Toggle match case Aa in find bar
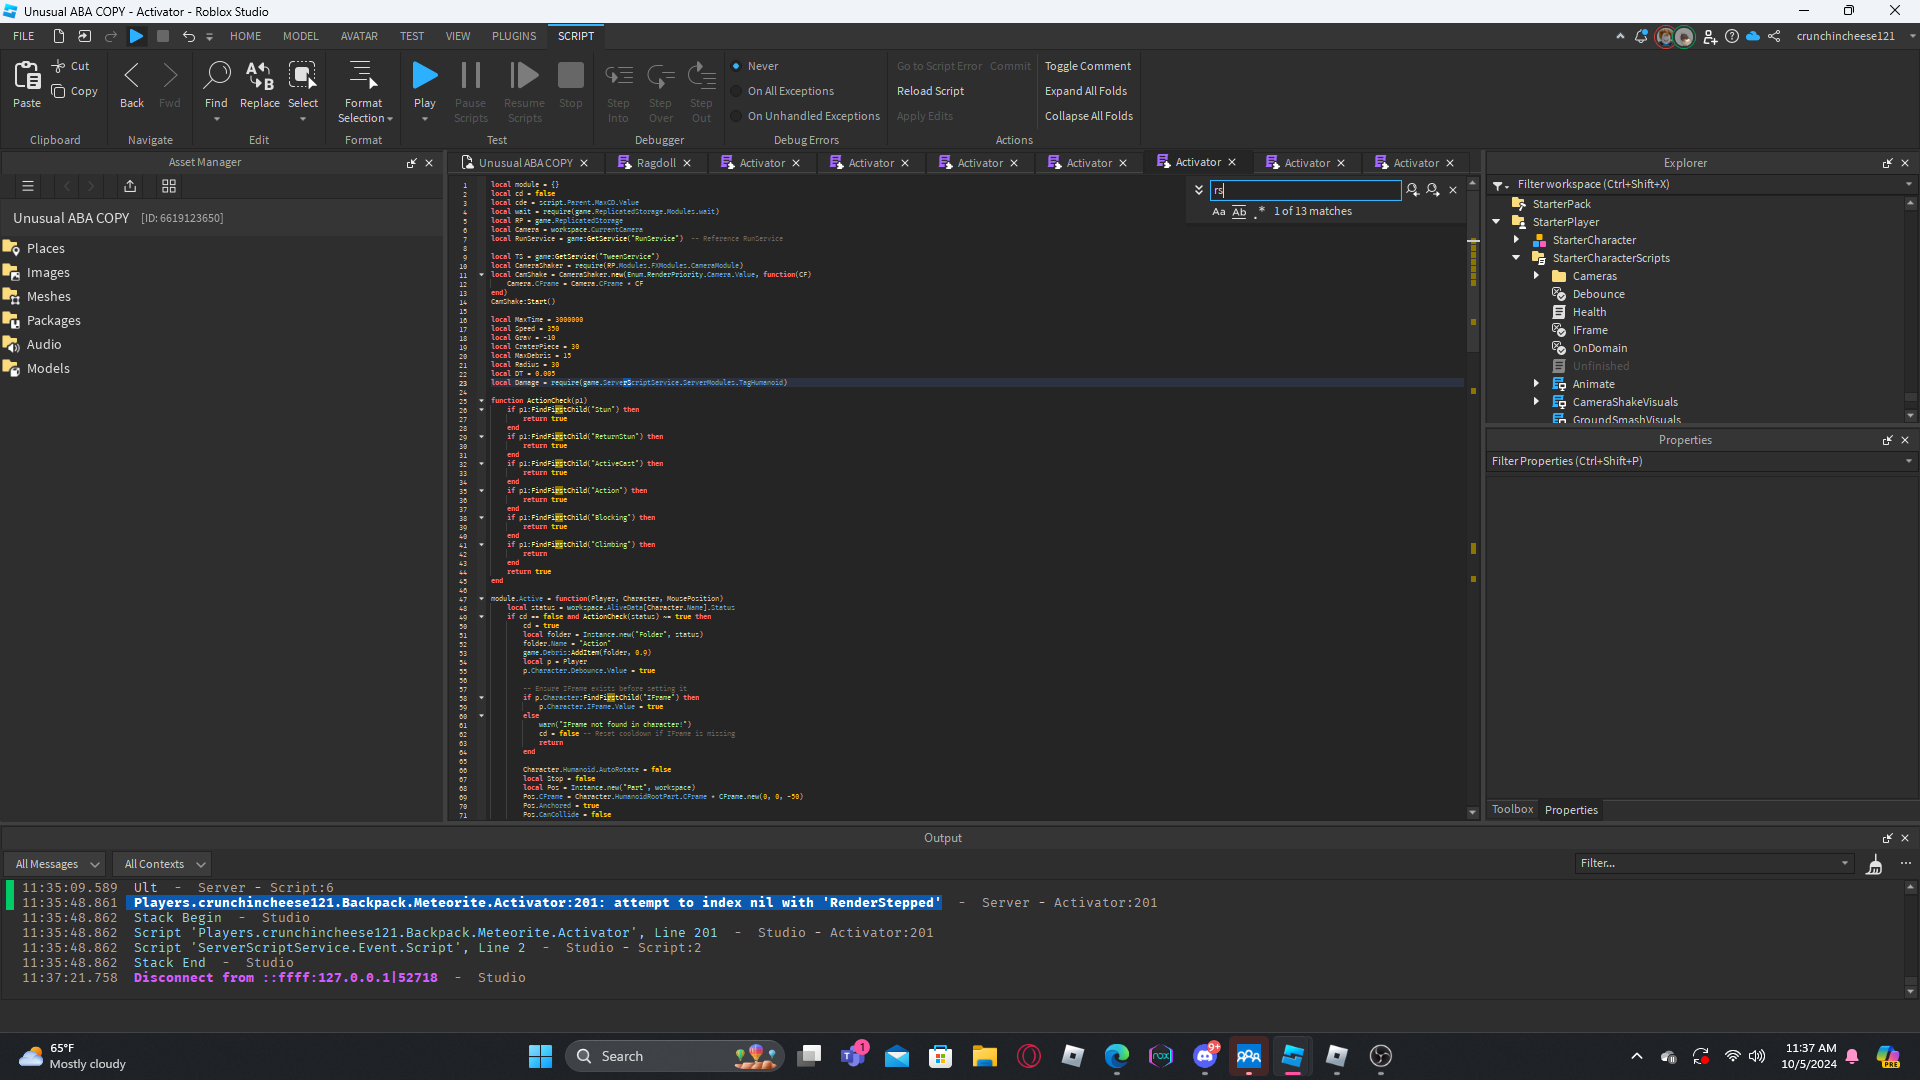 click(x=1218, y=212)
